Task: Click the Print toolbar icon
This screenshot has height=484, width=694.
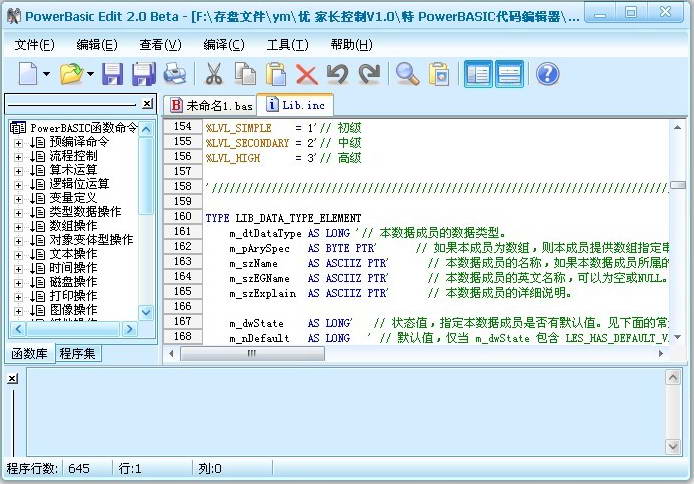Action: tap(175, 73)
